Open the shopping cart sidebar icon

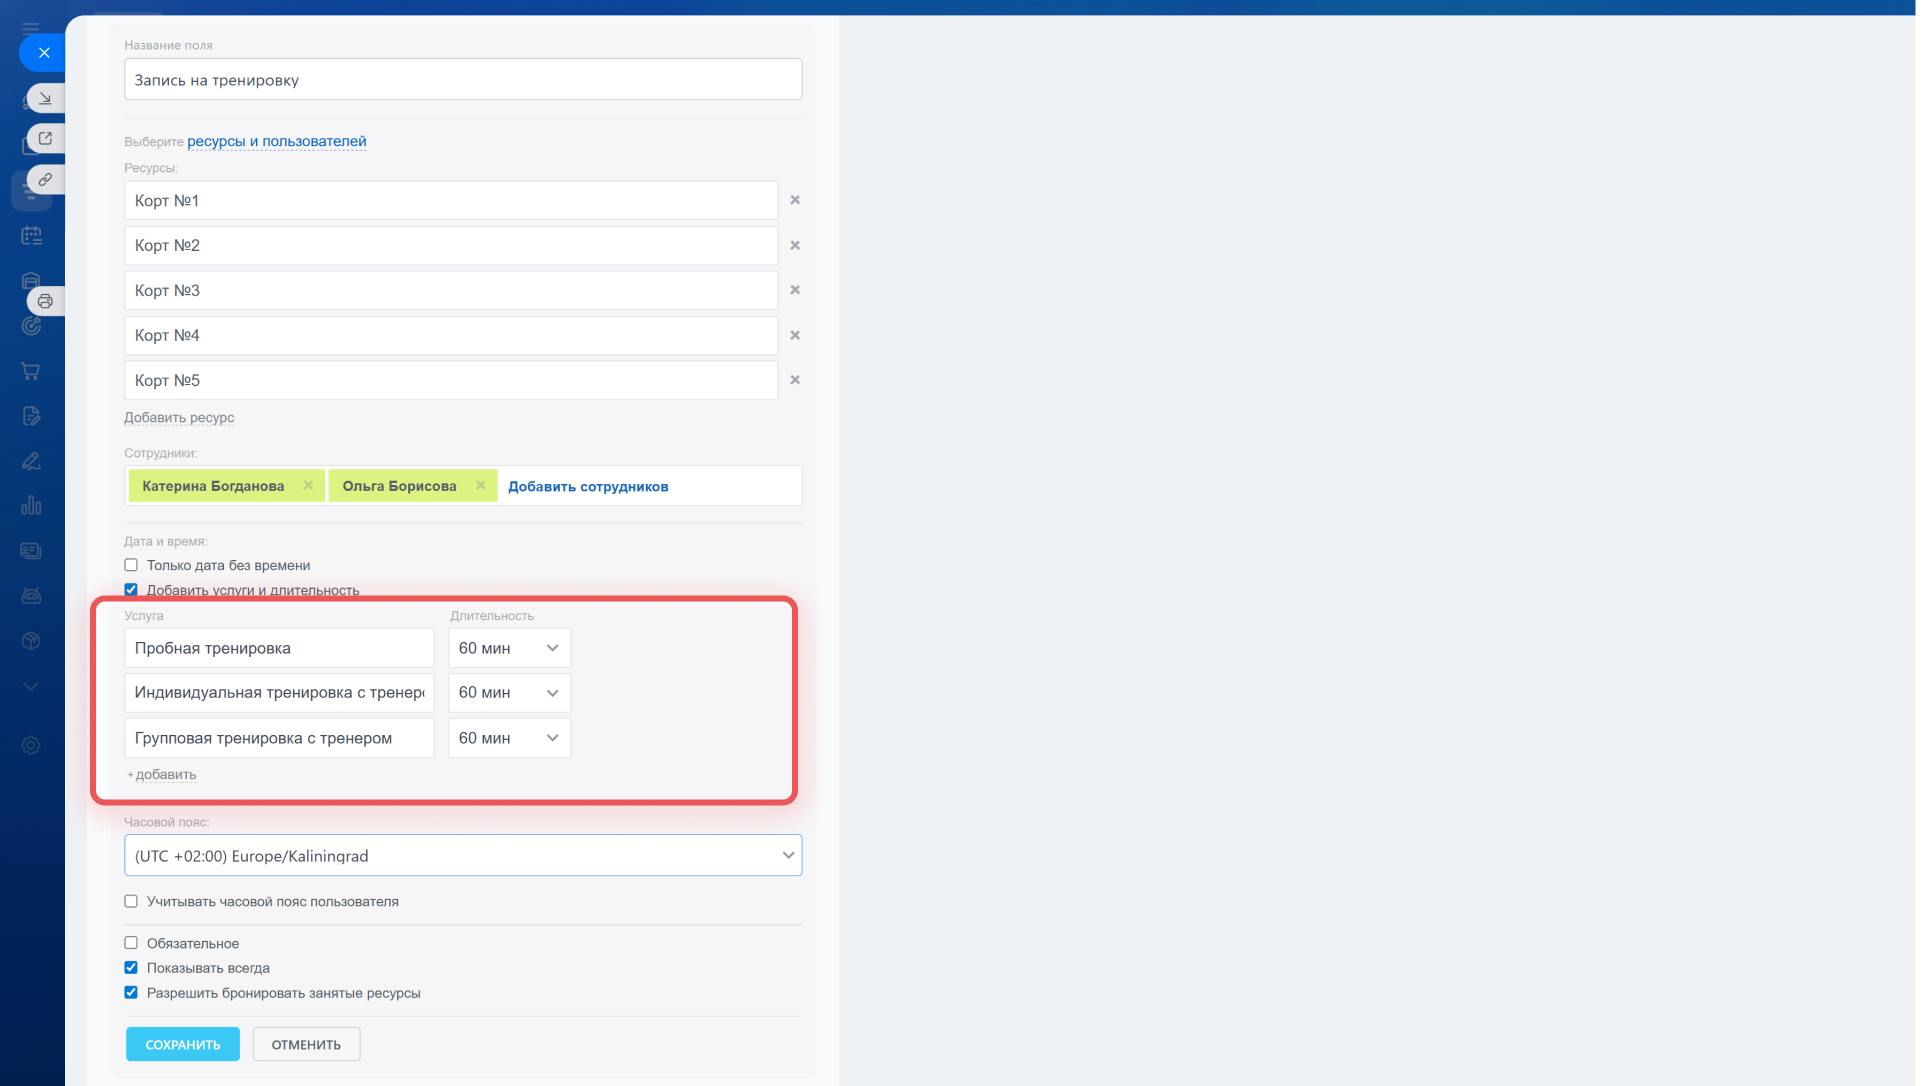click(31, 371)
